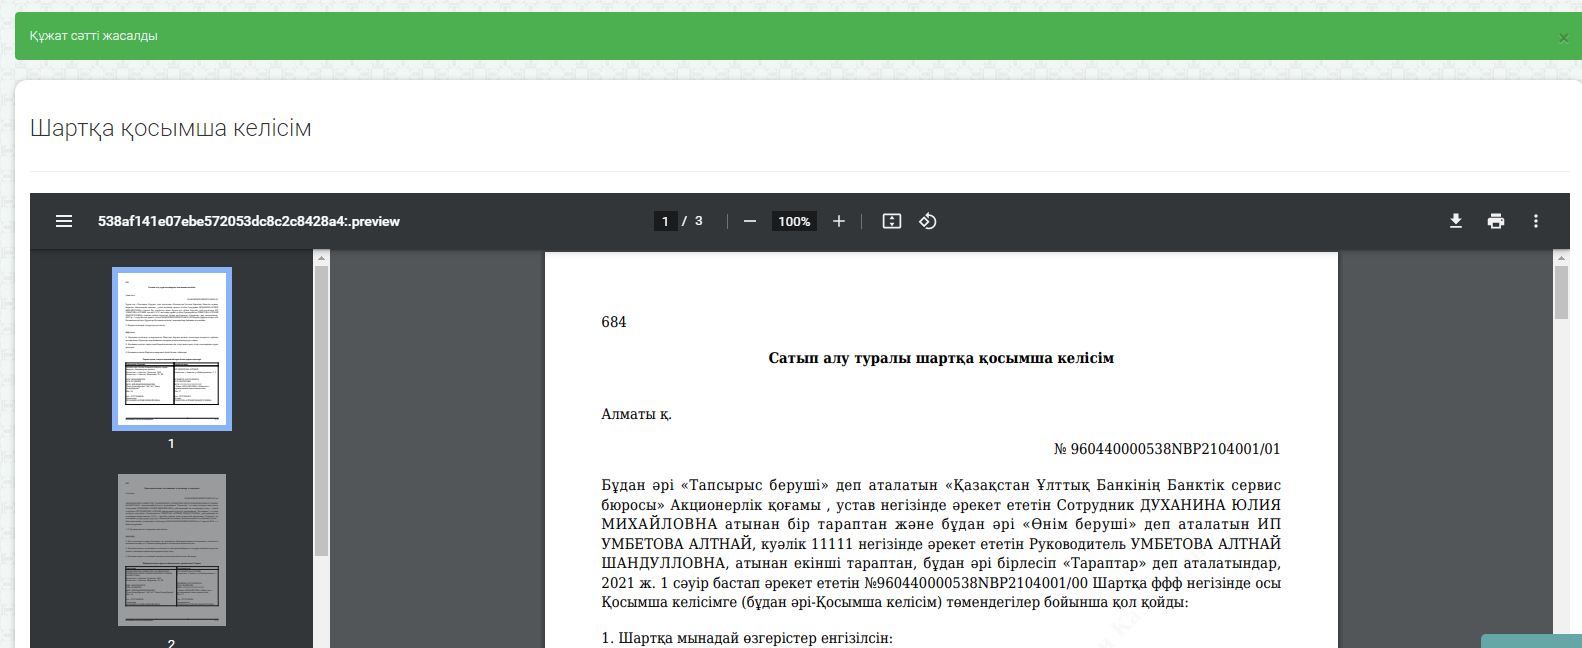This screenshot has width=1582, height=648.
Task: Click the document's vertical scrollbar handle
Action: coord(1561,292)
